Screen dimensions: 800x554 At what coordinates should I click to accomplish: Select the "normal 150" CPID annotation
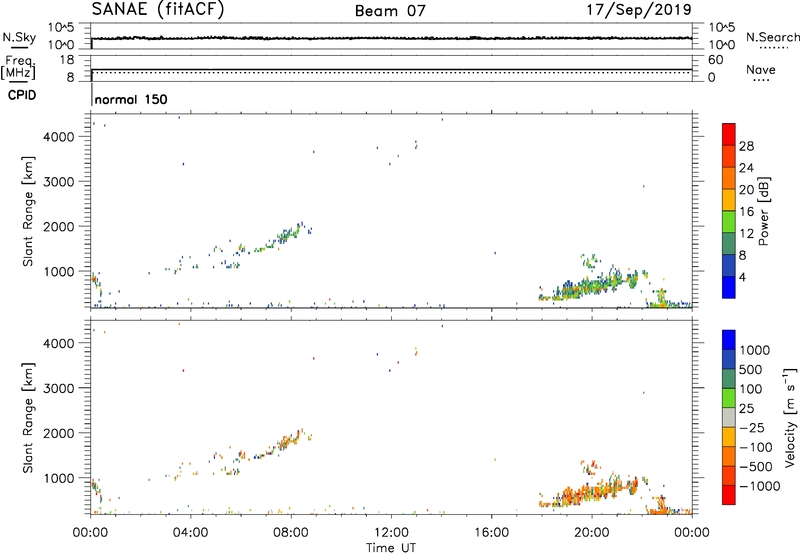131,99
